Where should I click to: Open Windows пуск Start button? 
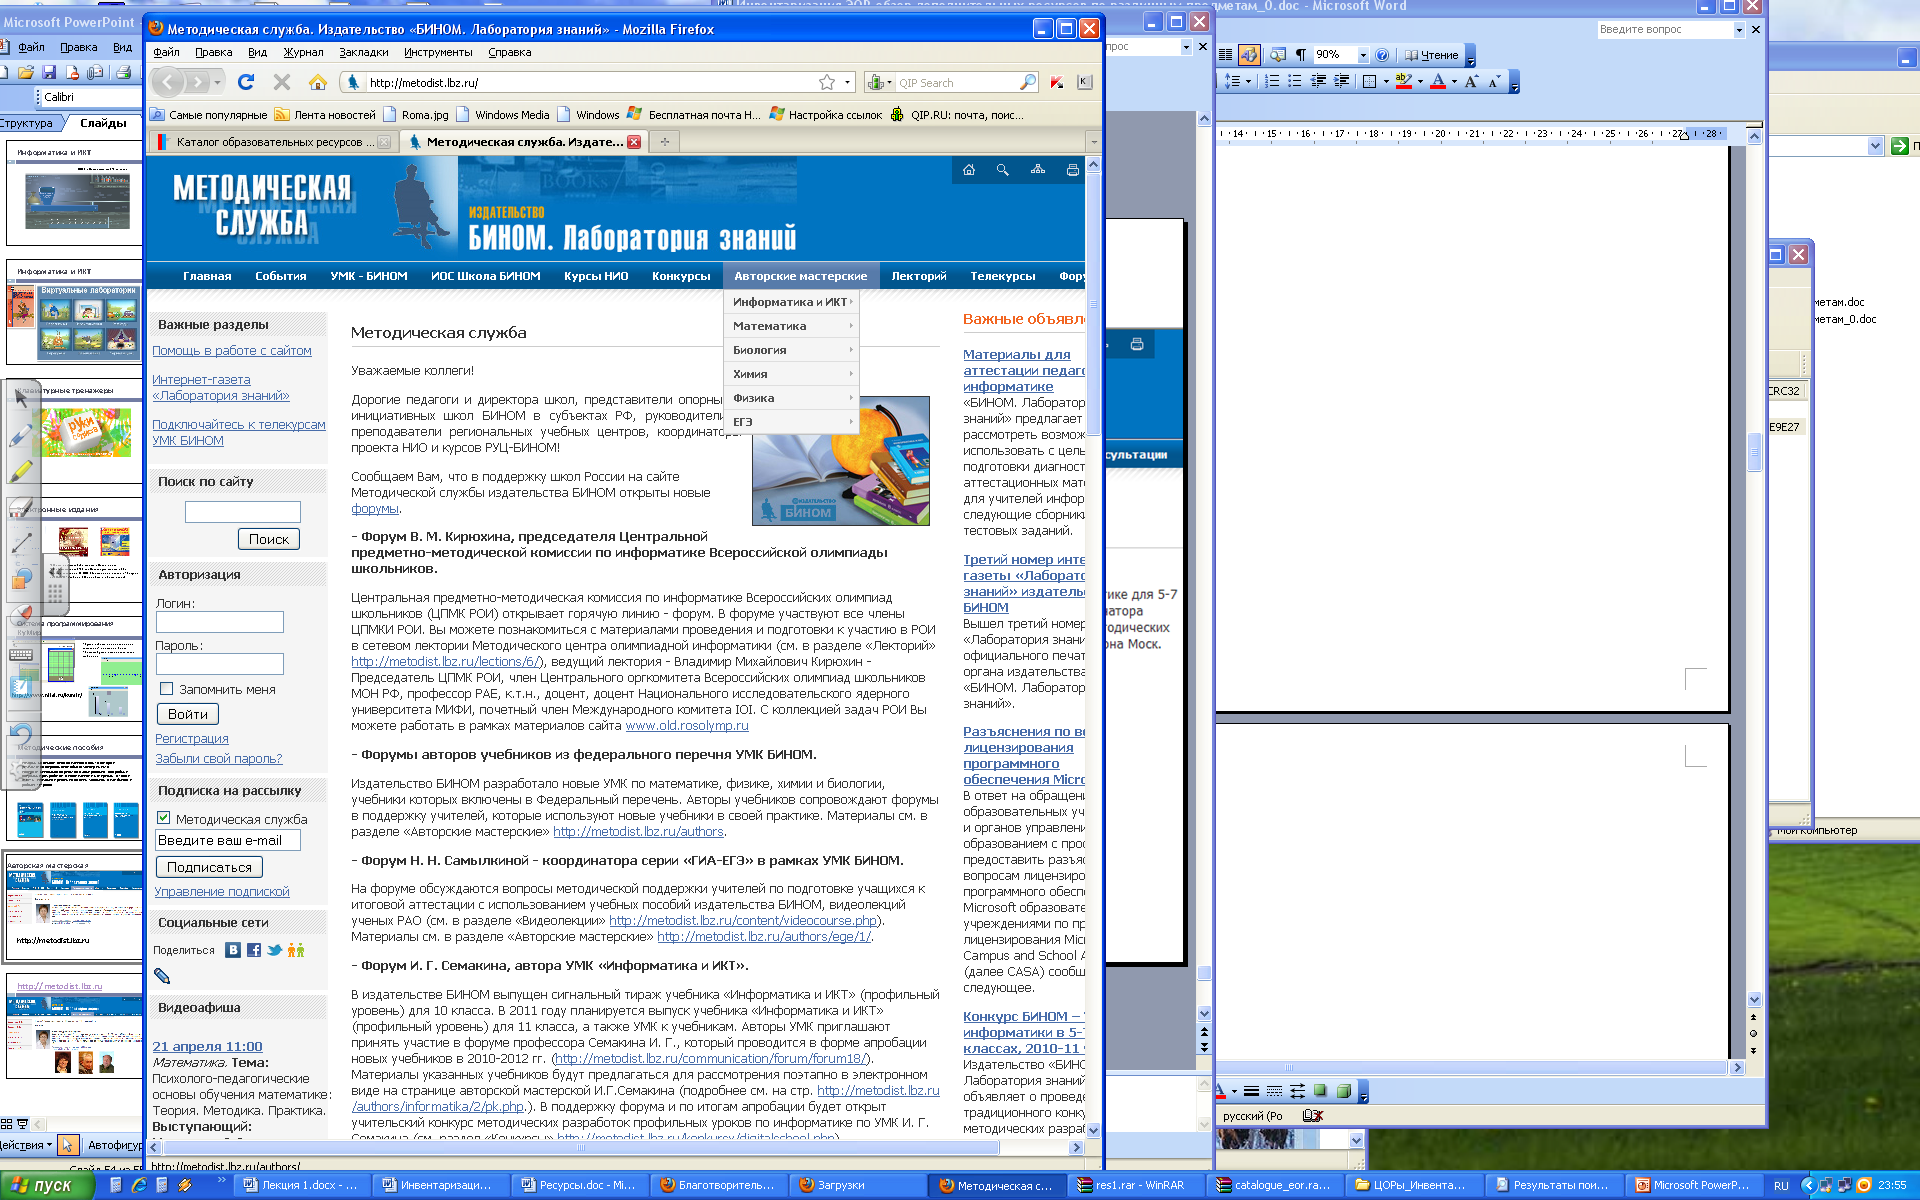point(48,1185)
